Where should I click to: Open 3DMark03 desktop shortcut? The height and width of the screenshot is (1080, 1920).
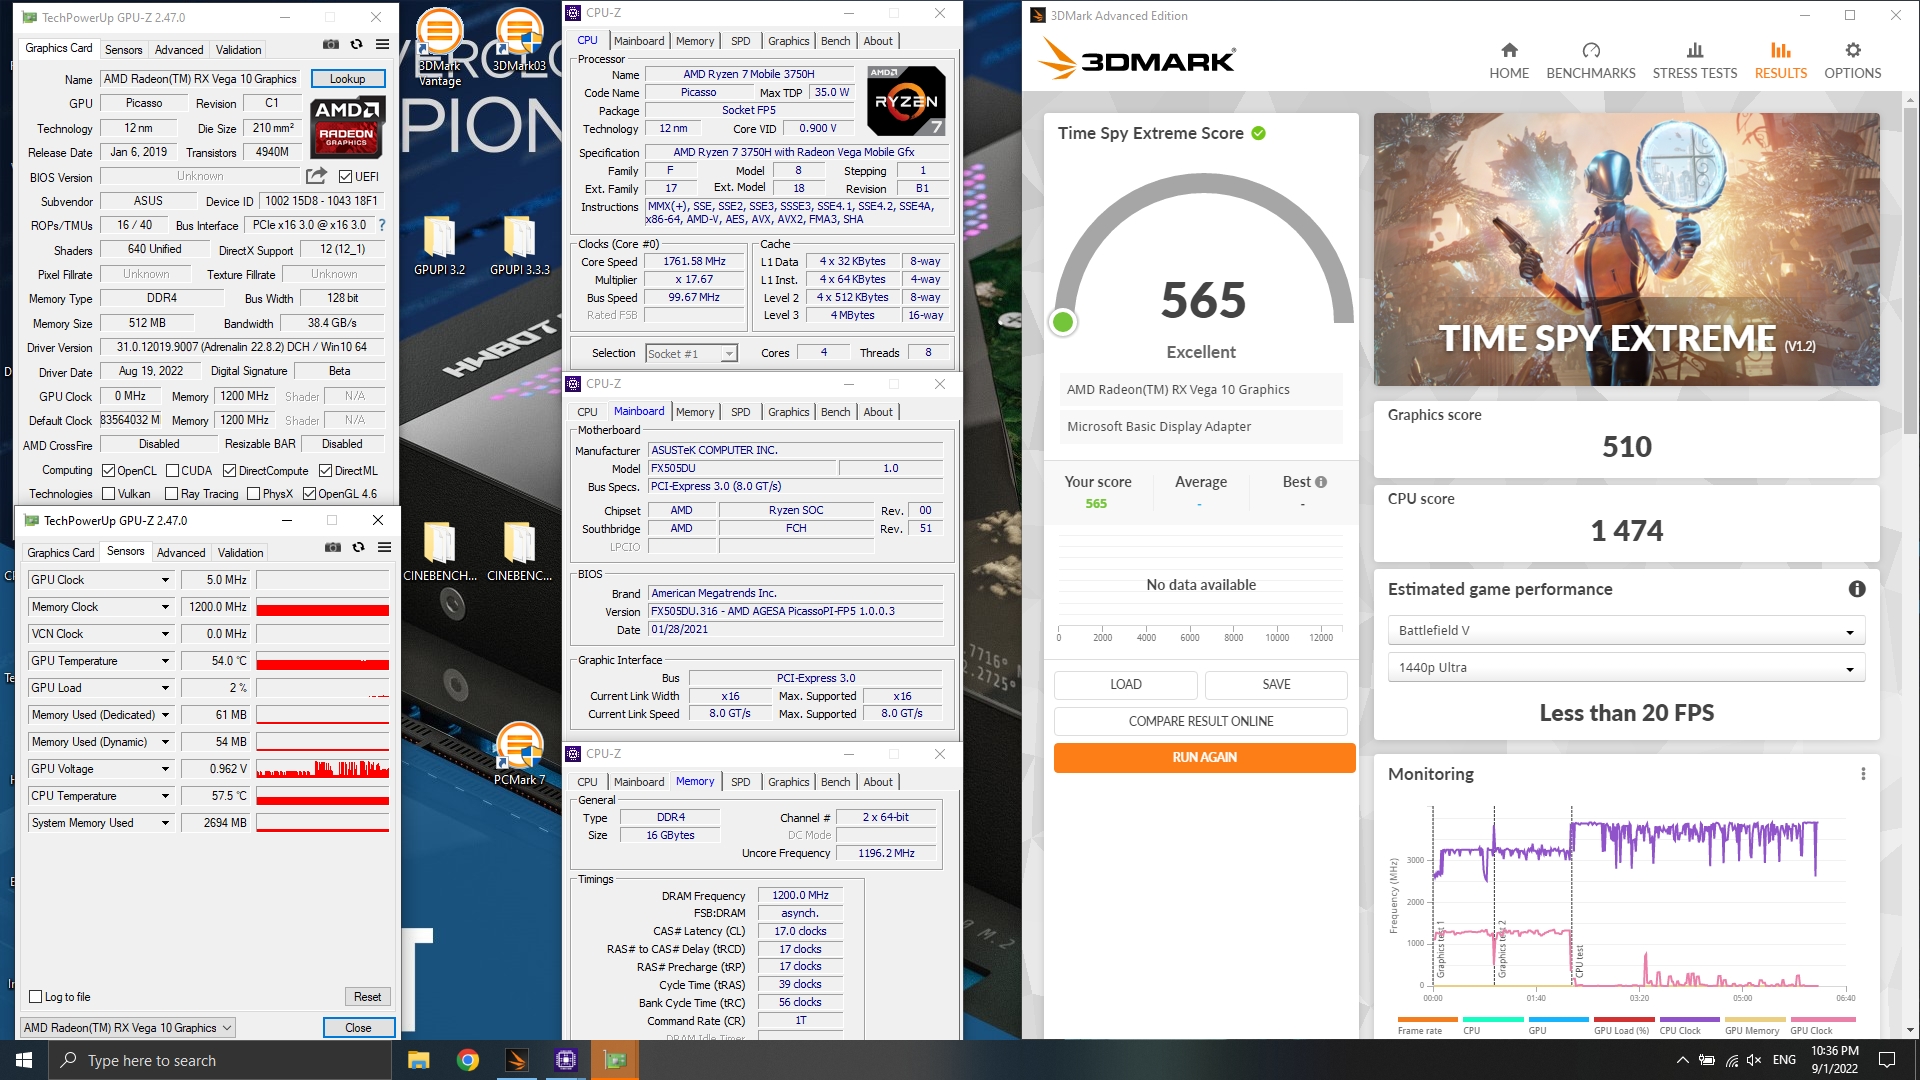[x=520, y=40]
